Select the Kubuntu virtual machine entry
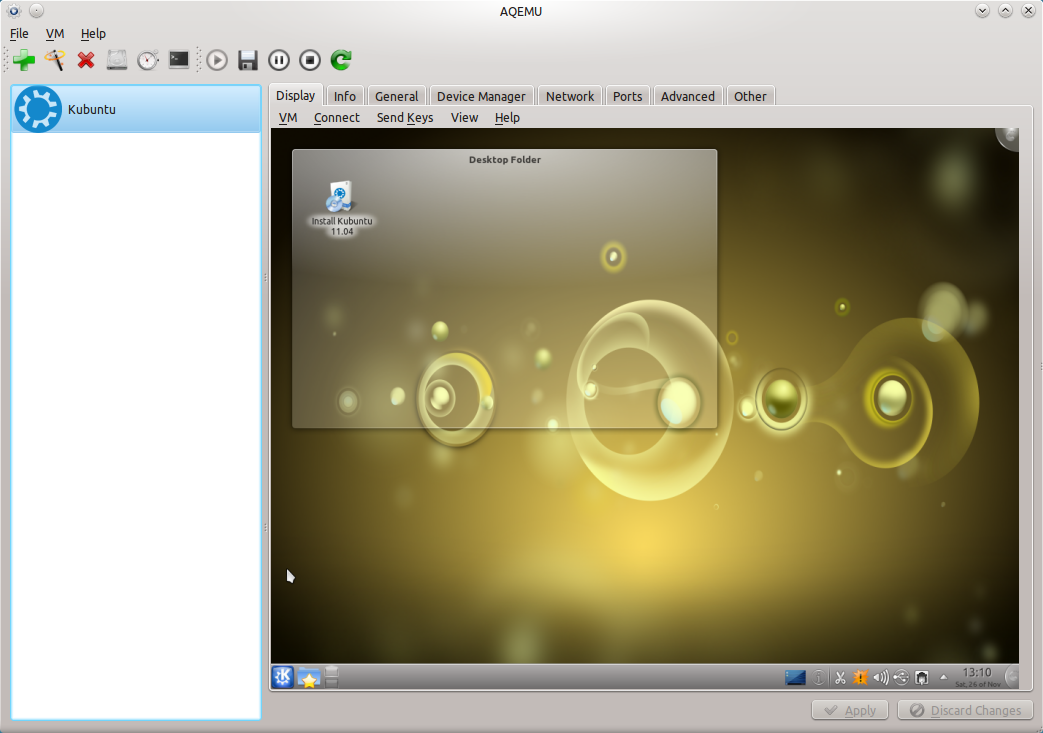The height and width of the screenshot is (733, 1043). click(x=136, y=109)
